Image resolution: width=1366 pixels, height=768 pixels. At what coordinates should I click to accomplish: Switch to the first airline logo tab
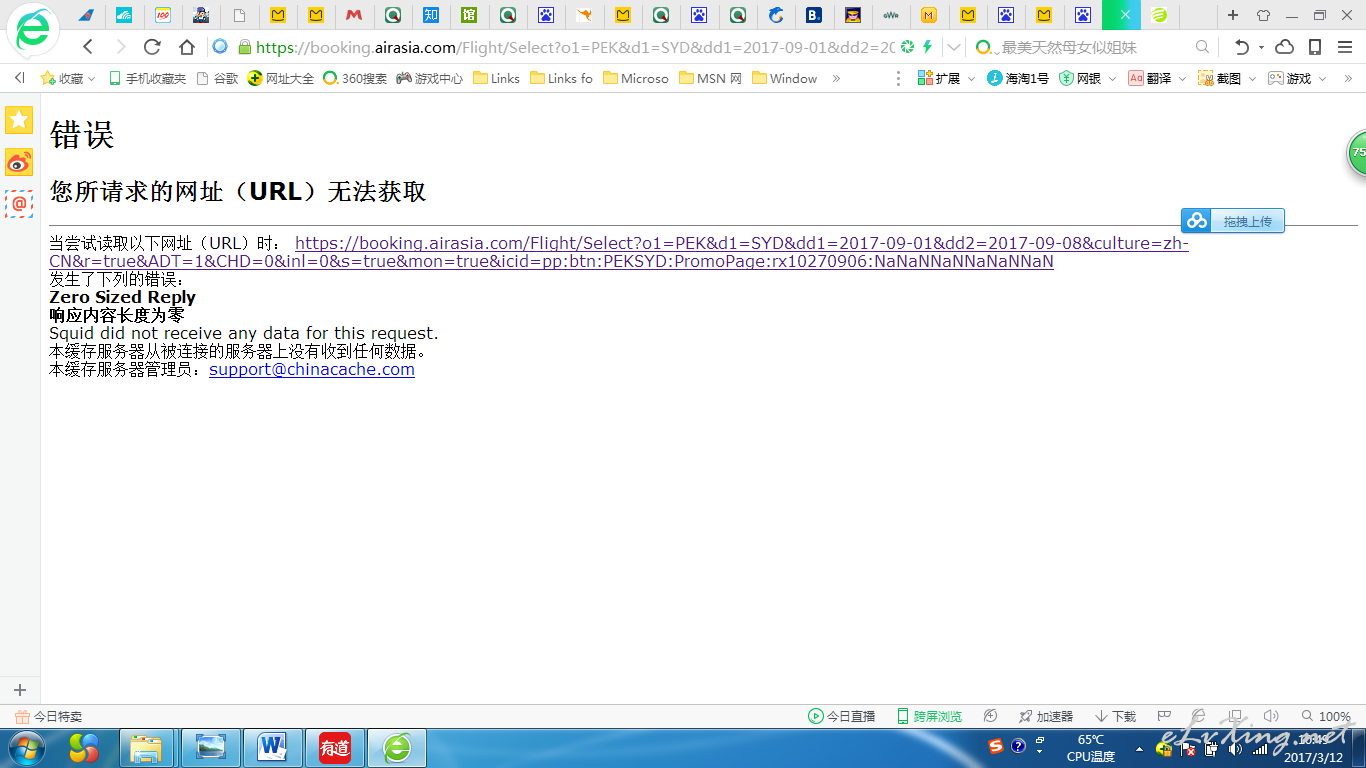click(x=85, y=15)
